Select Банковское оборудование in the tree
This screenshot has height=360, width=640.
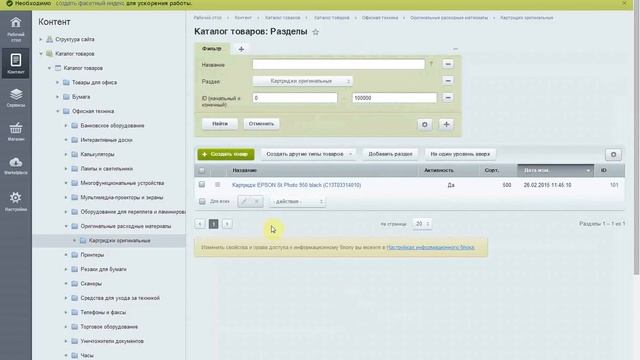[x=112, y=126]
